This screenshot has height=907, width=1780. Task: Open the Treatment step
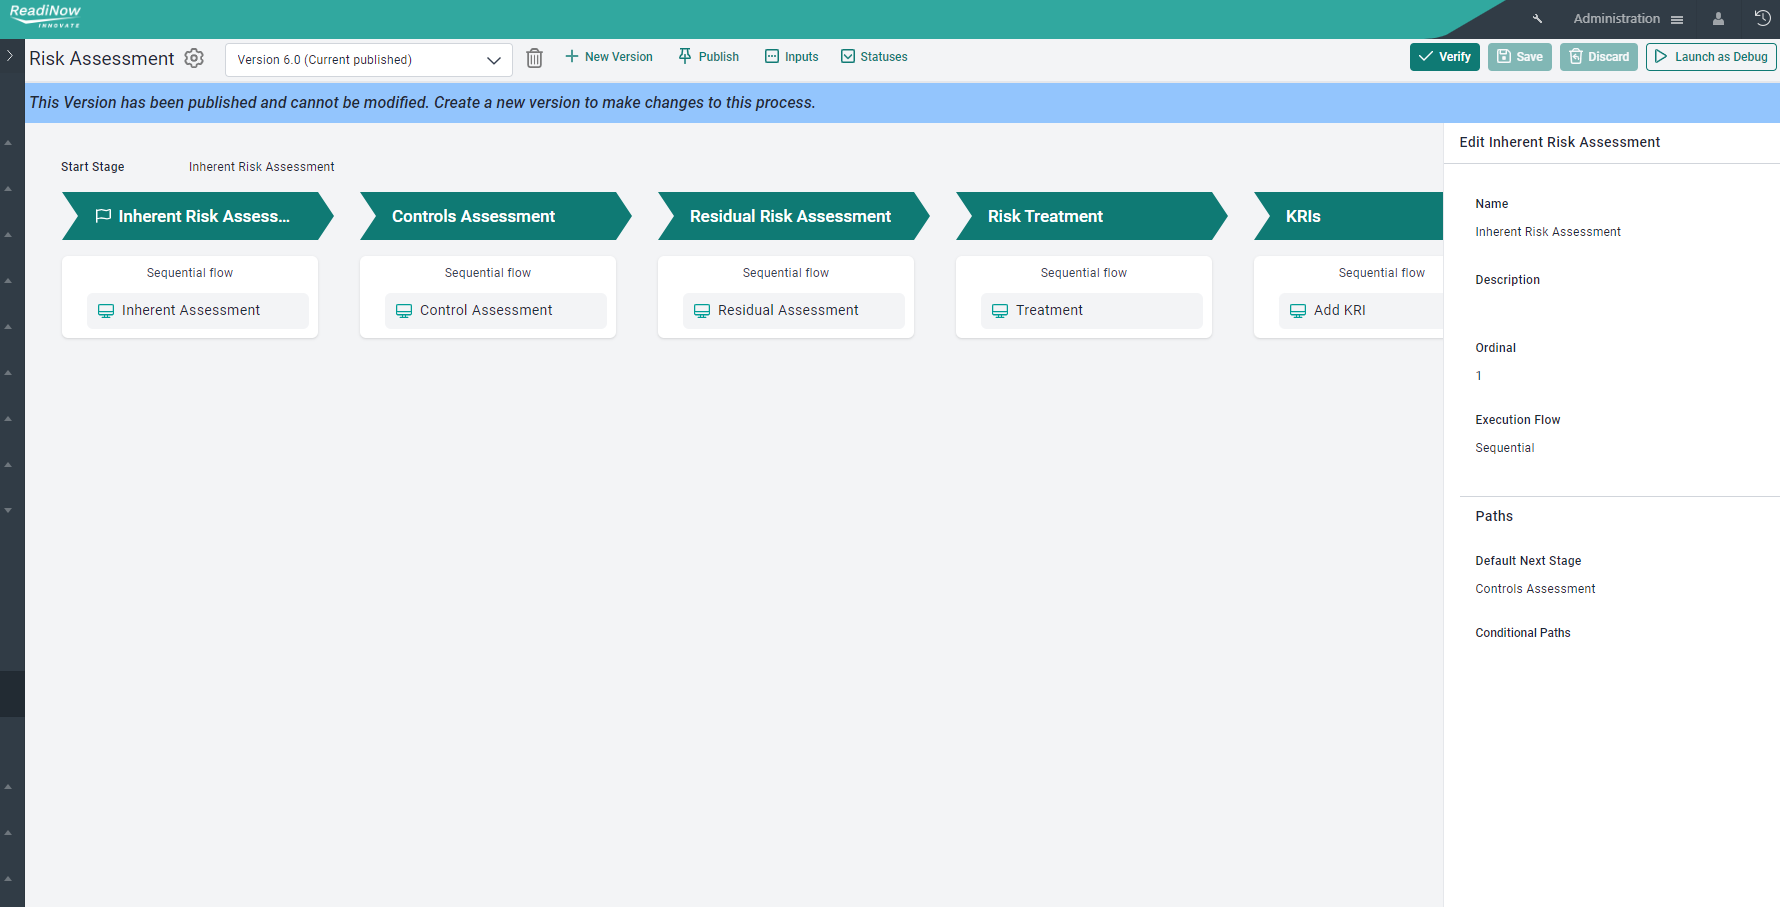click(x=1092, y=311)
